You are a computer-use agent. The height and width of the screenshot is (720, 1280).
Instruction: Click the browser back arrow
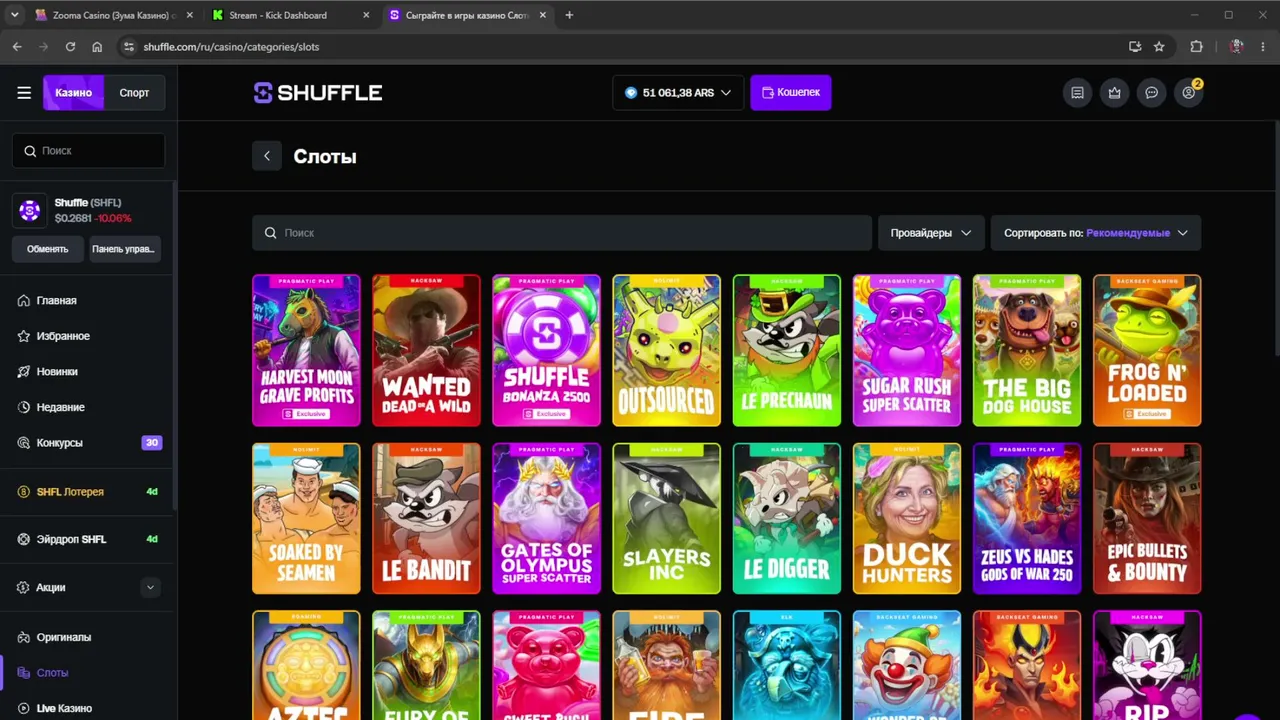[17, 47]
